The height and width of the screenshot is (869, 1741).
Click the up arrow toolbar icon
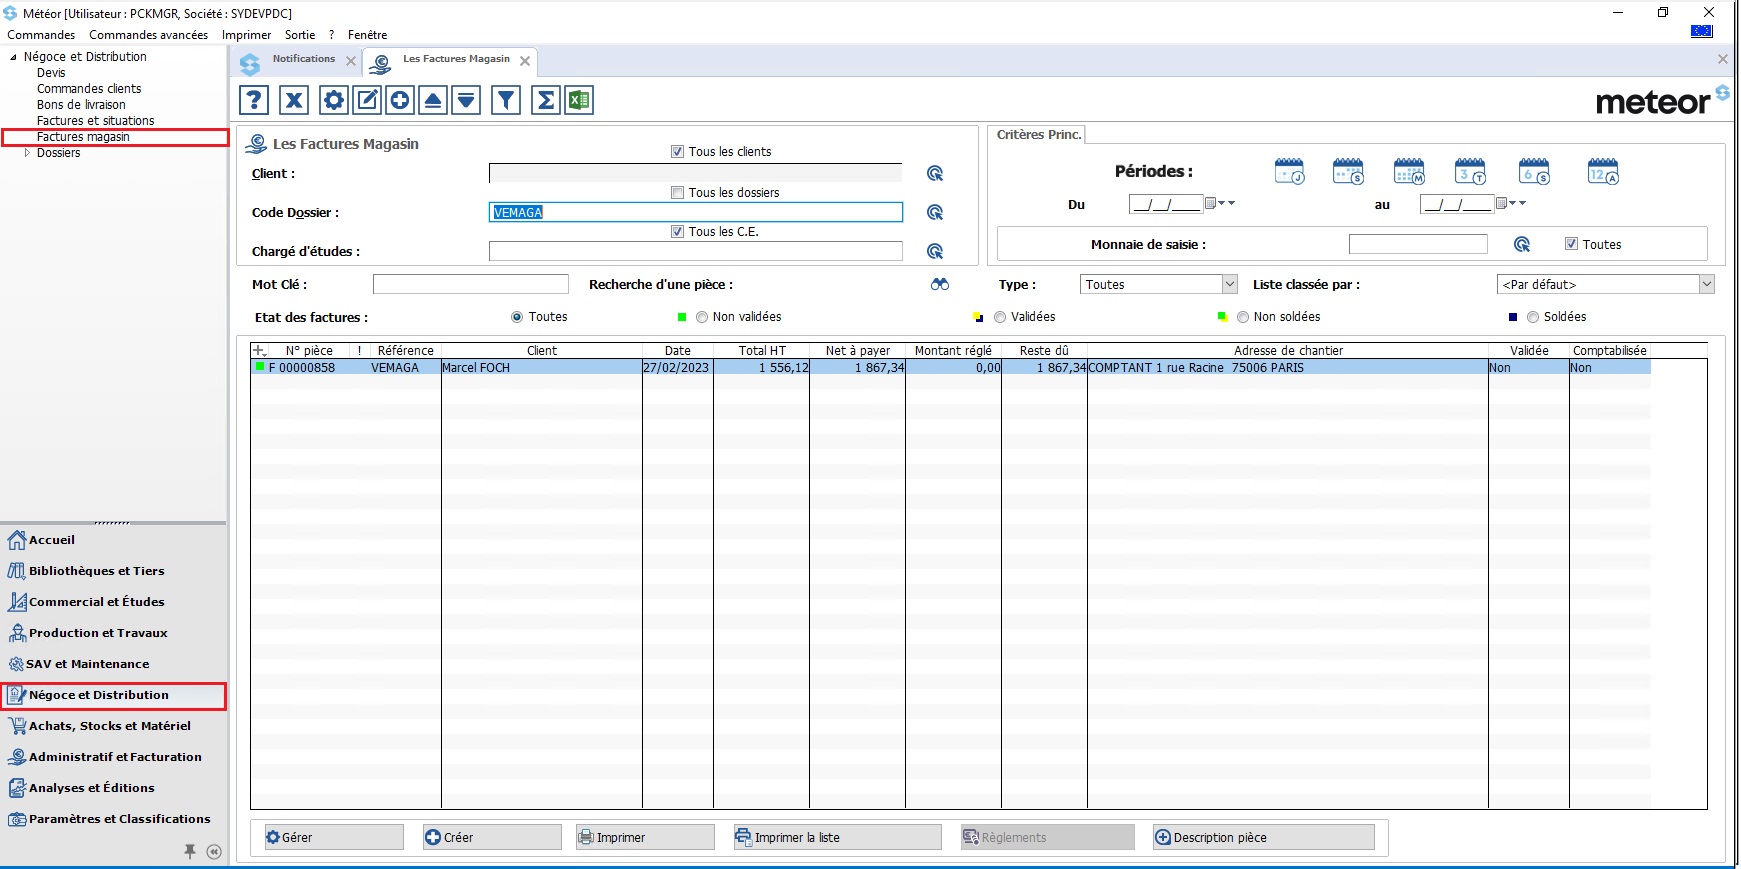coord(433,100)
